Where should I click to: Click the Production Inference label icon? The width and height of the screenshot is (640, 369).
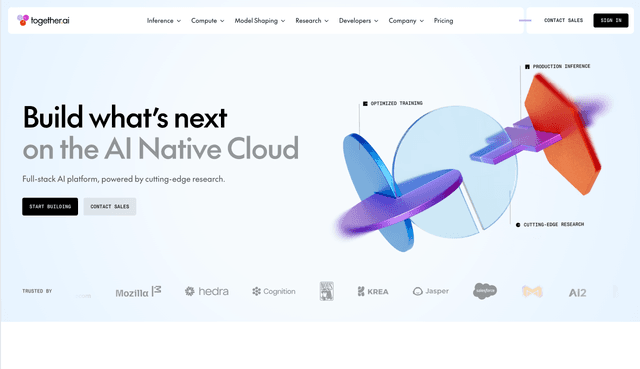pos(527,67)
